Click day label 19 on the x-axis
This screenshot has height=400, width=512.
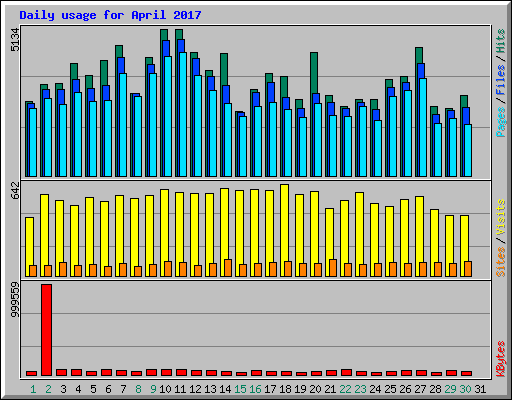click(x=300, y=389)
